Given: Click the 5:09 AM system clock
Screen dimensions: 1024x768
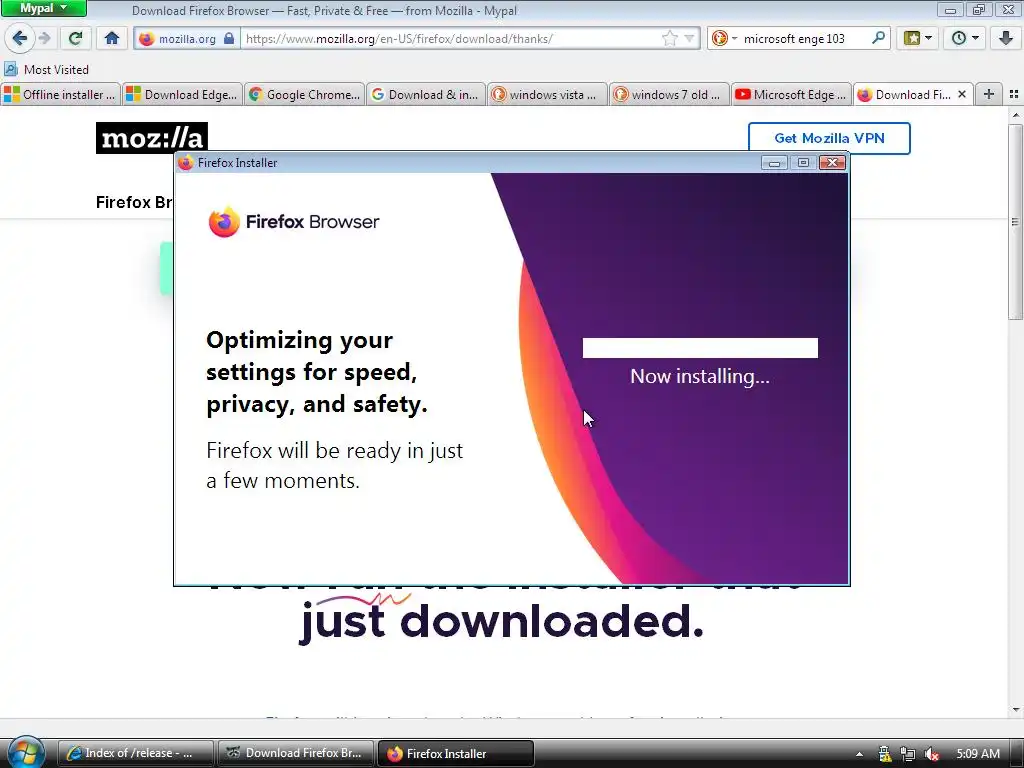Looking at the screenshot, I should 978,754.
